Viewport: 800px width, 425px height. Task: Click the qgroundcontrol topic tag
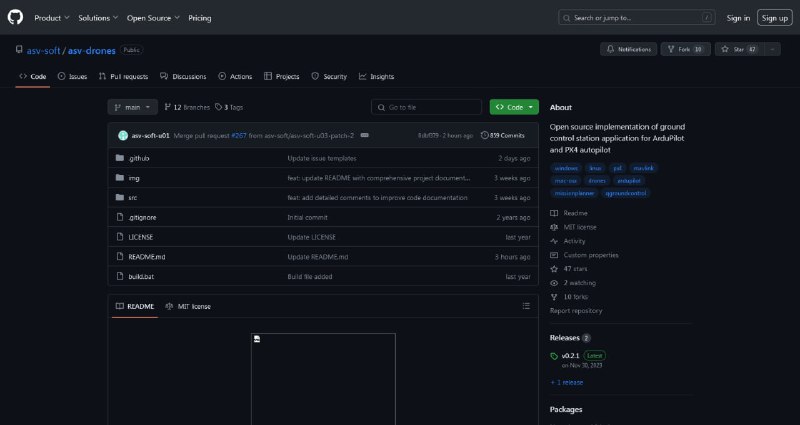[x=625, y=193]
